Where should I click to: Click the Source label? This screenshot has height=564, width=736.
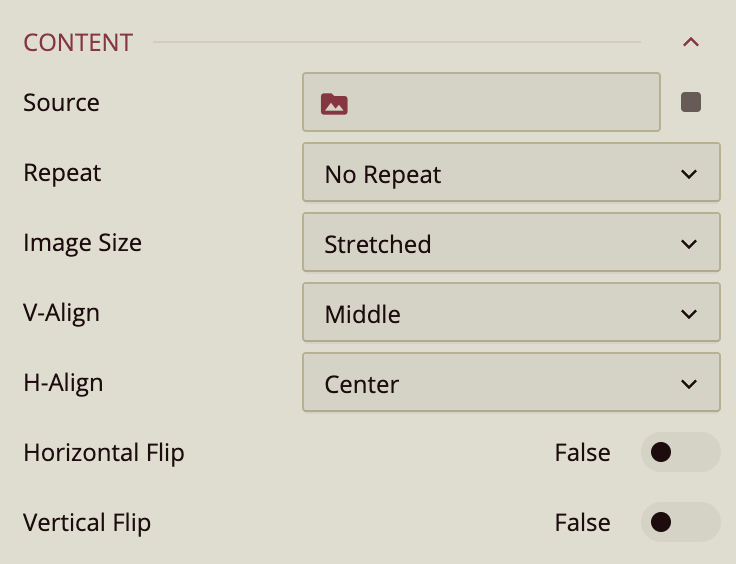61,102
